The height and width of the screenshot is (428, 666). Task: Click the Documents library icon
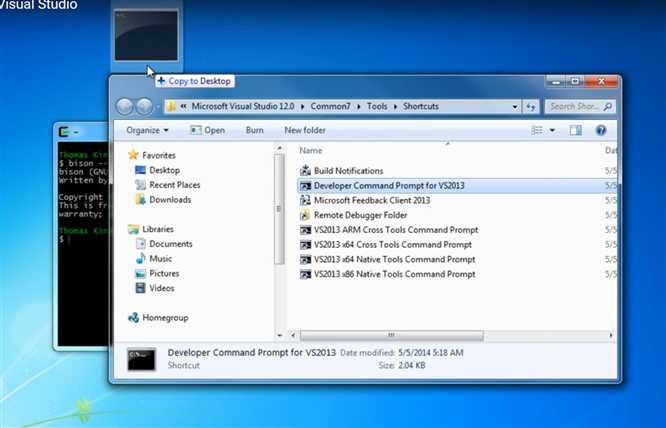141,244
